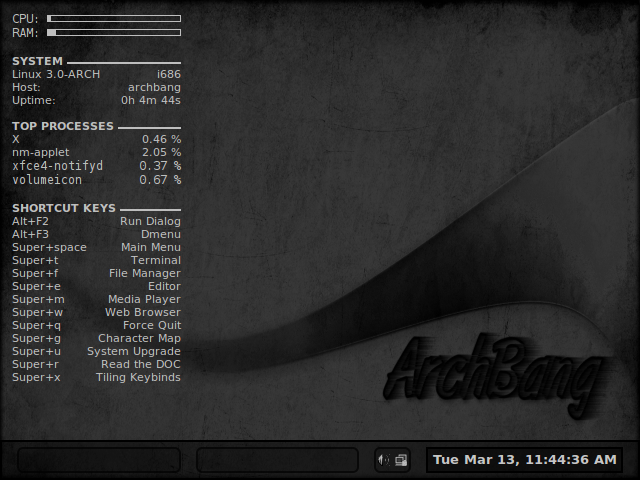Click the 'Super+g' shortcut text
Viewport: 640px width, 480px height.
[x=36, y=339]
